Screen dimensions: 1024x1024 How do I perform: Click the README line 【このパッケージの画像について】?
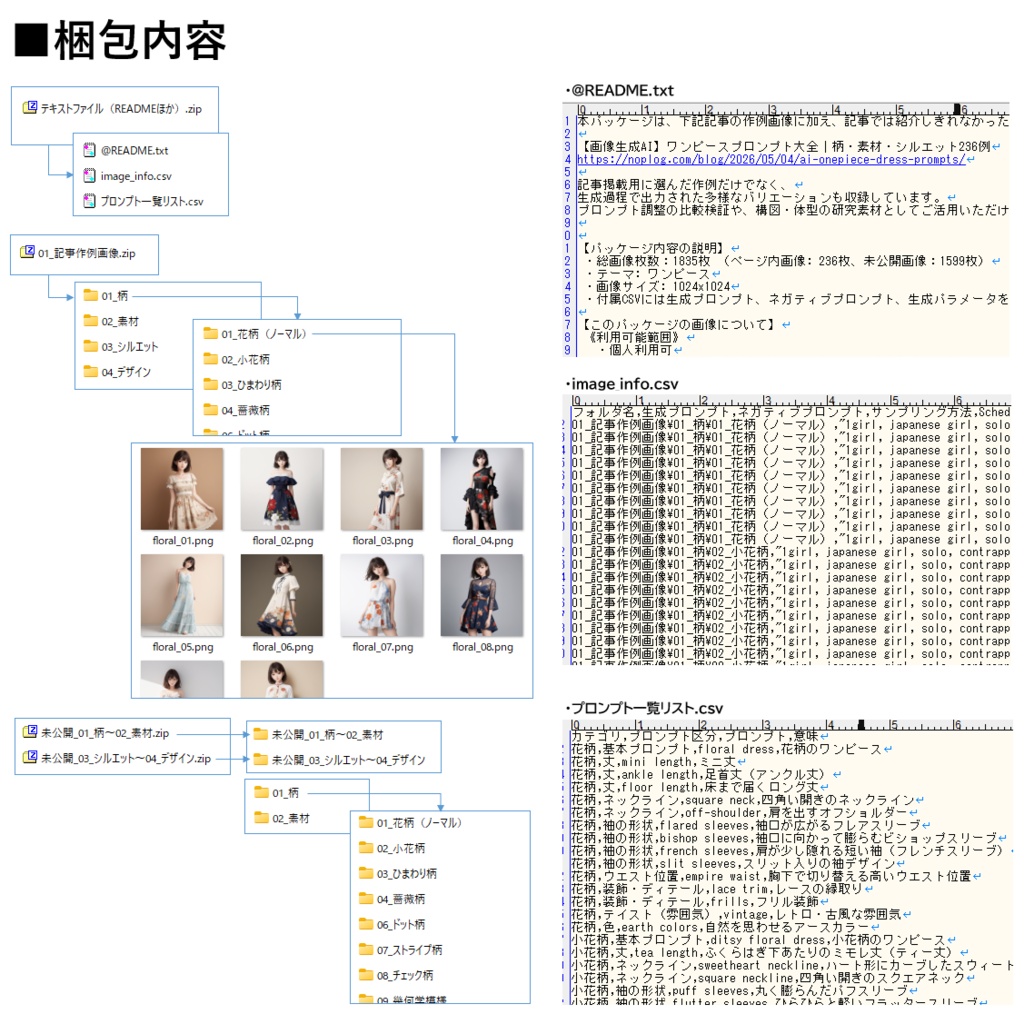click(x=684, y=324)
